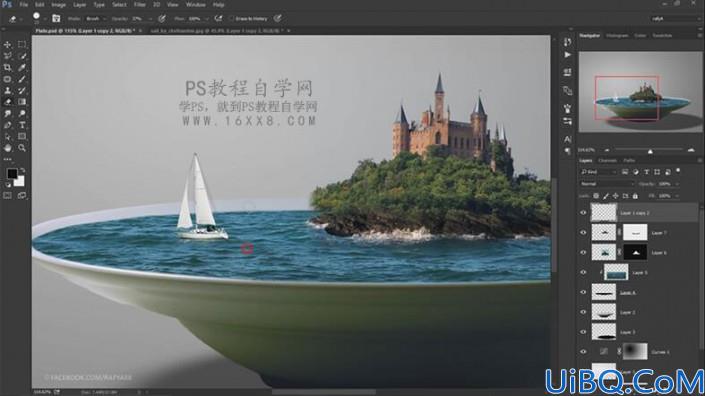Switch to the Paths tab
Image resolution: width=705 pixels, height=396 pixels.
click(x=629, y=160)
